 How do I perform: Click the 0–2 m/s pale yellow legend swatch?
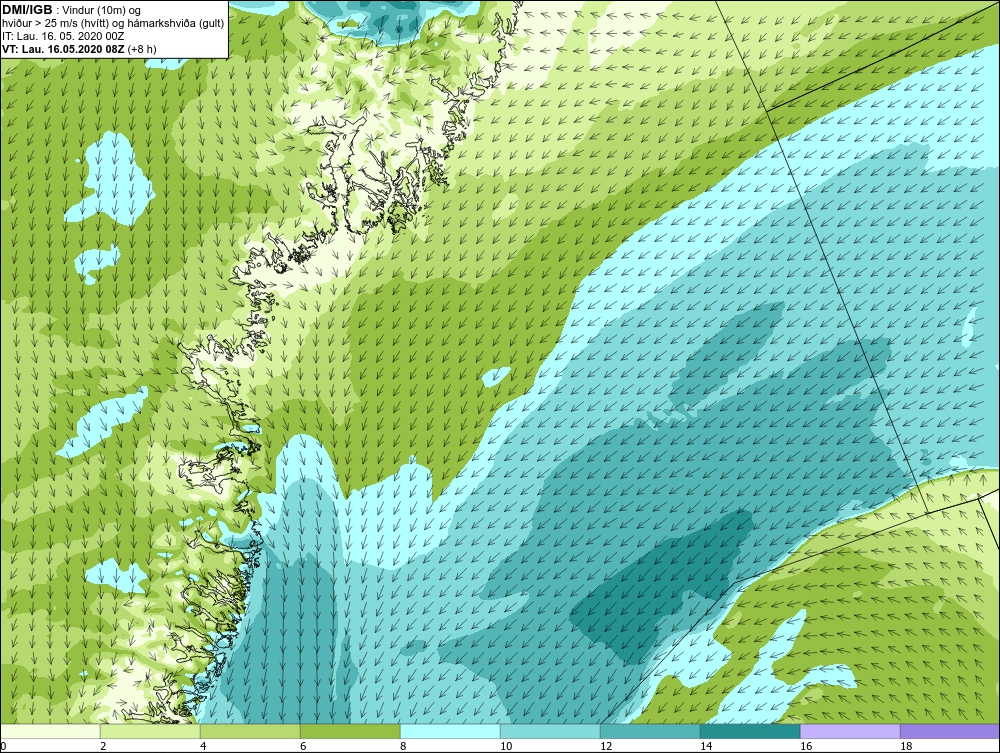50,731
